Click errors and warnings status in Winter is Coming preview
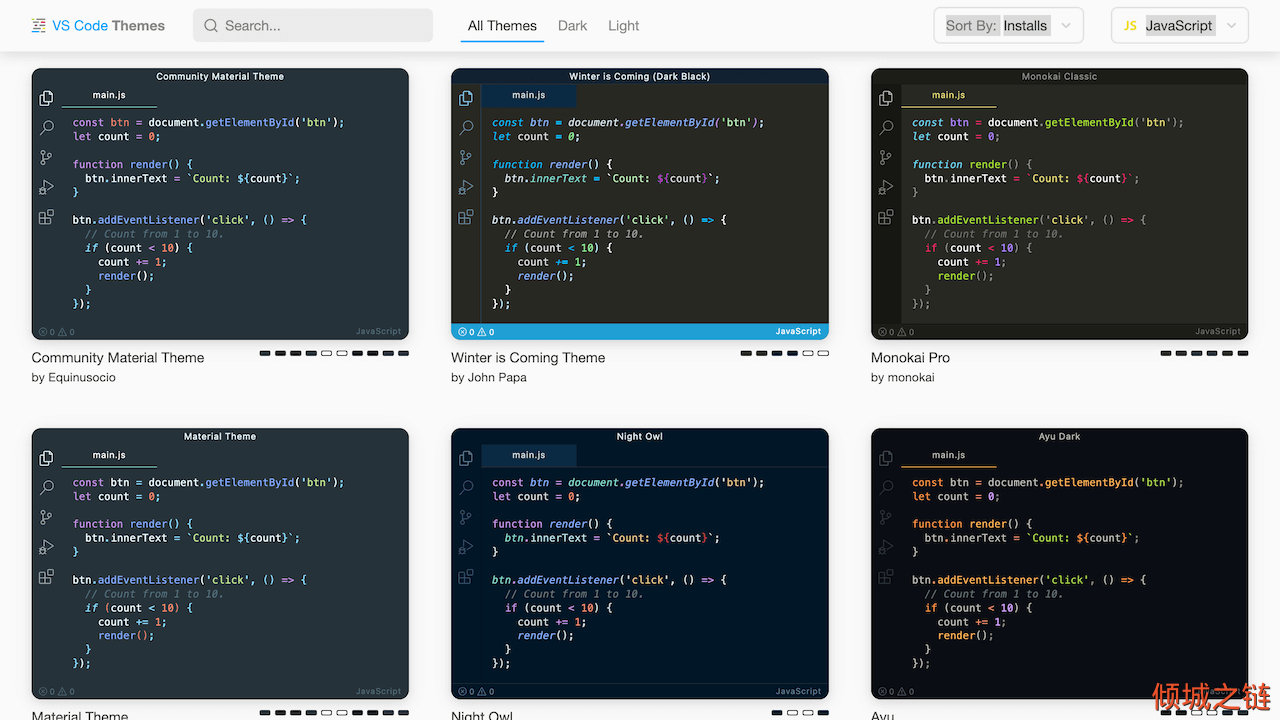The image size is (1280, 720). click(476, 332)
